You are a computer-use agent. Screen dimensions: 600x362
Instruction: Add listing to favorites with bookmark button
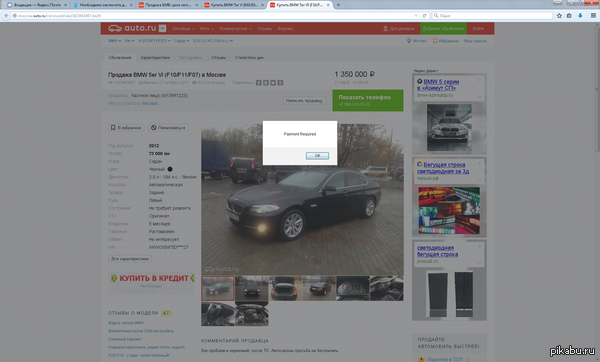coord(126,128)
